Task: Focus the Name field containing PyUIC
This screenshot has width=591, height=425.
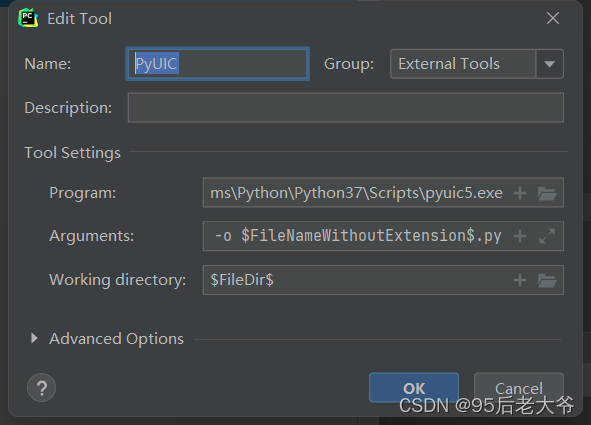Action: [217, 64]
